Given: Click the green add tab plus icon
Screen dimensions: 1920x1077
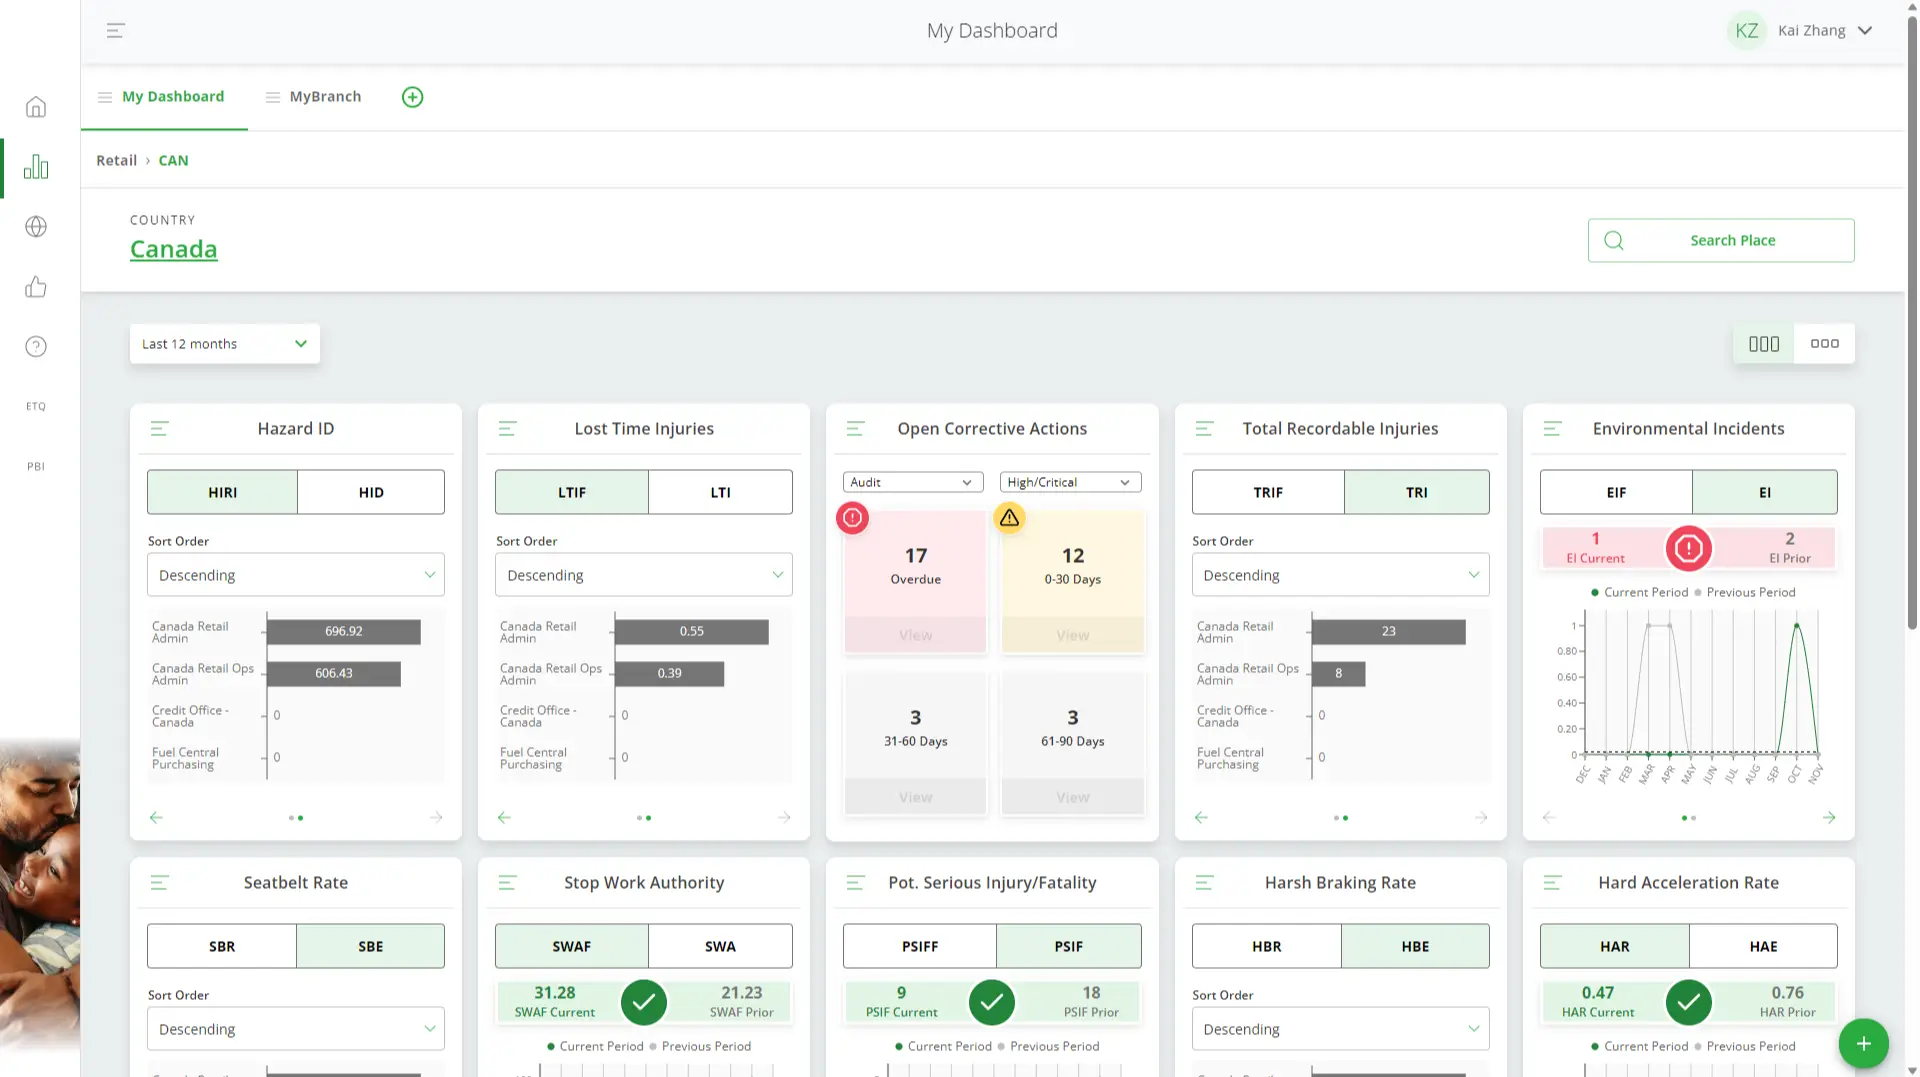Looking at the screenshot, I should (x=412, y=97).
